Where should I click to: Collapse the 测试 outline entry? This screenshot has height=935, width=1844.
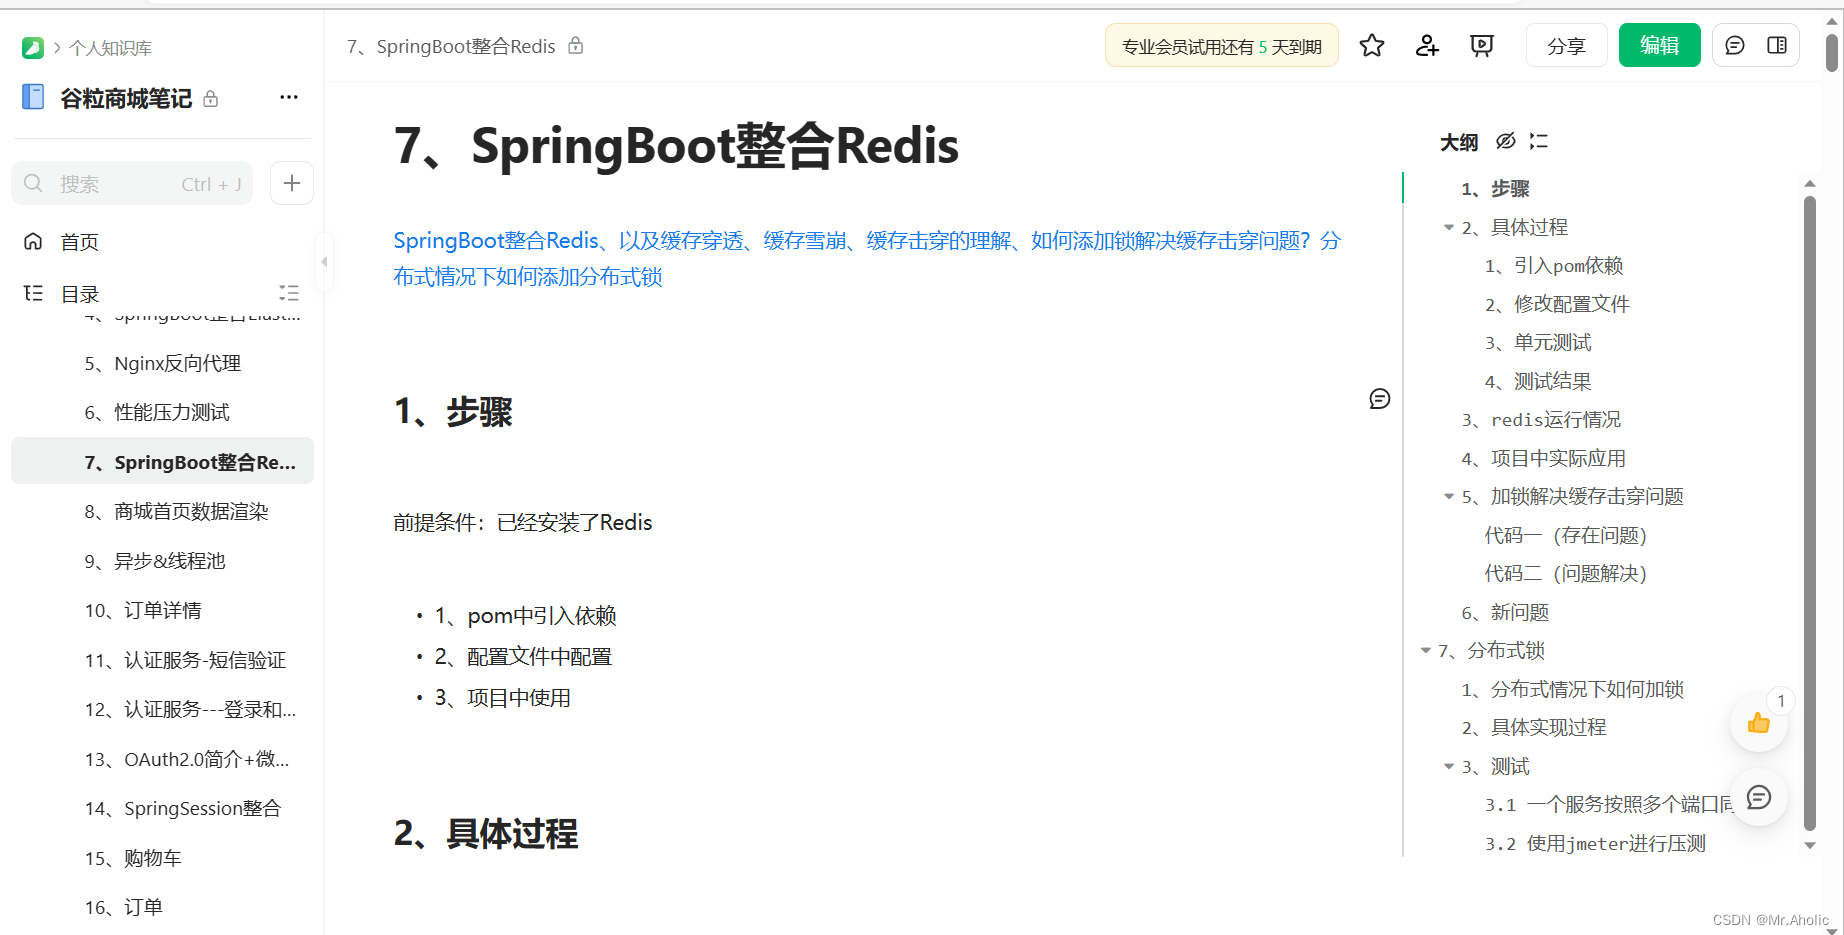click(1449, 766)
